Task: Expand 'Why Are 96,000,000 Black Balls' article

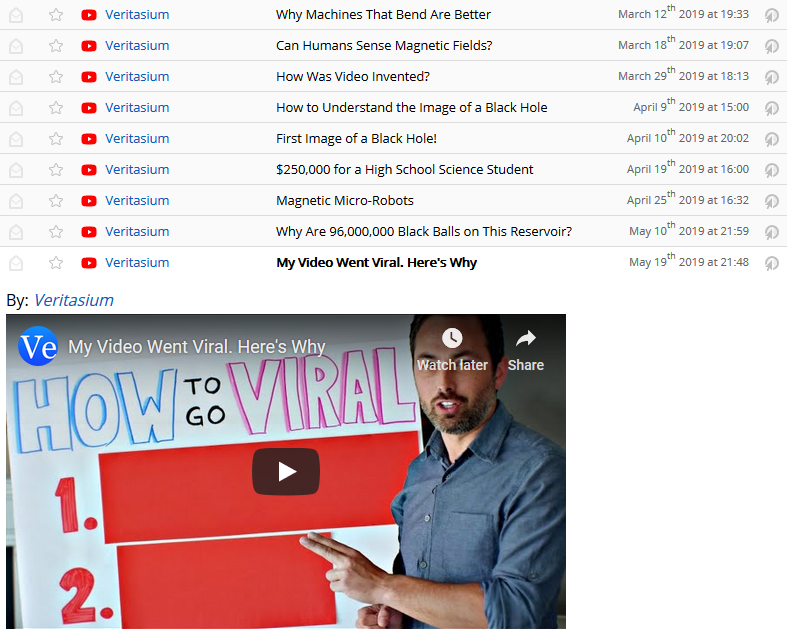Action: [423, 232]
